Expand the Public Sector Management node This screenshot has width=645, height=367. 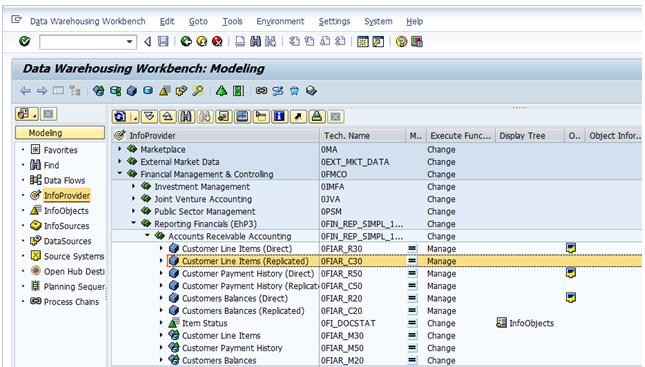(133, 211)
